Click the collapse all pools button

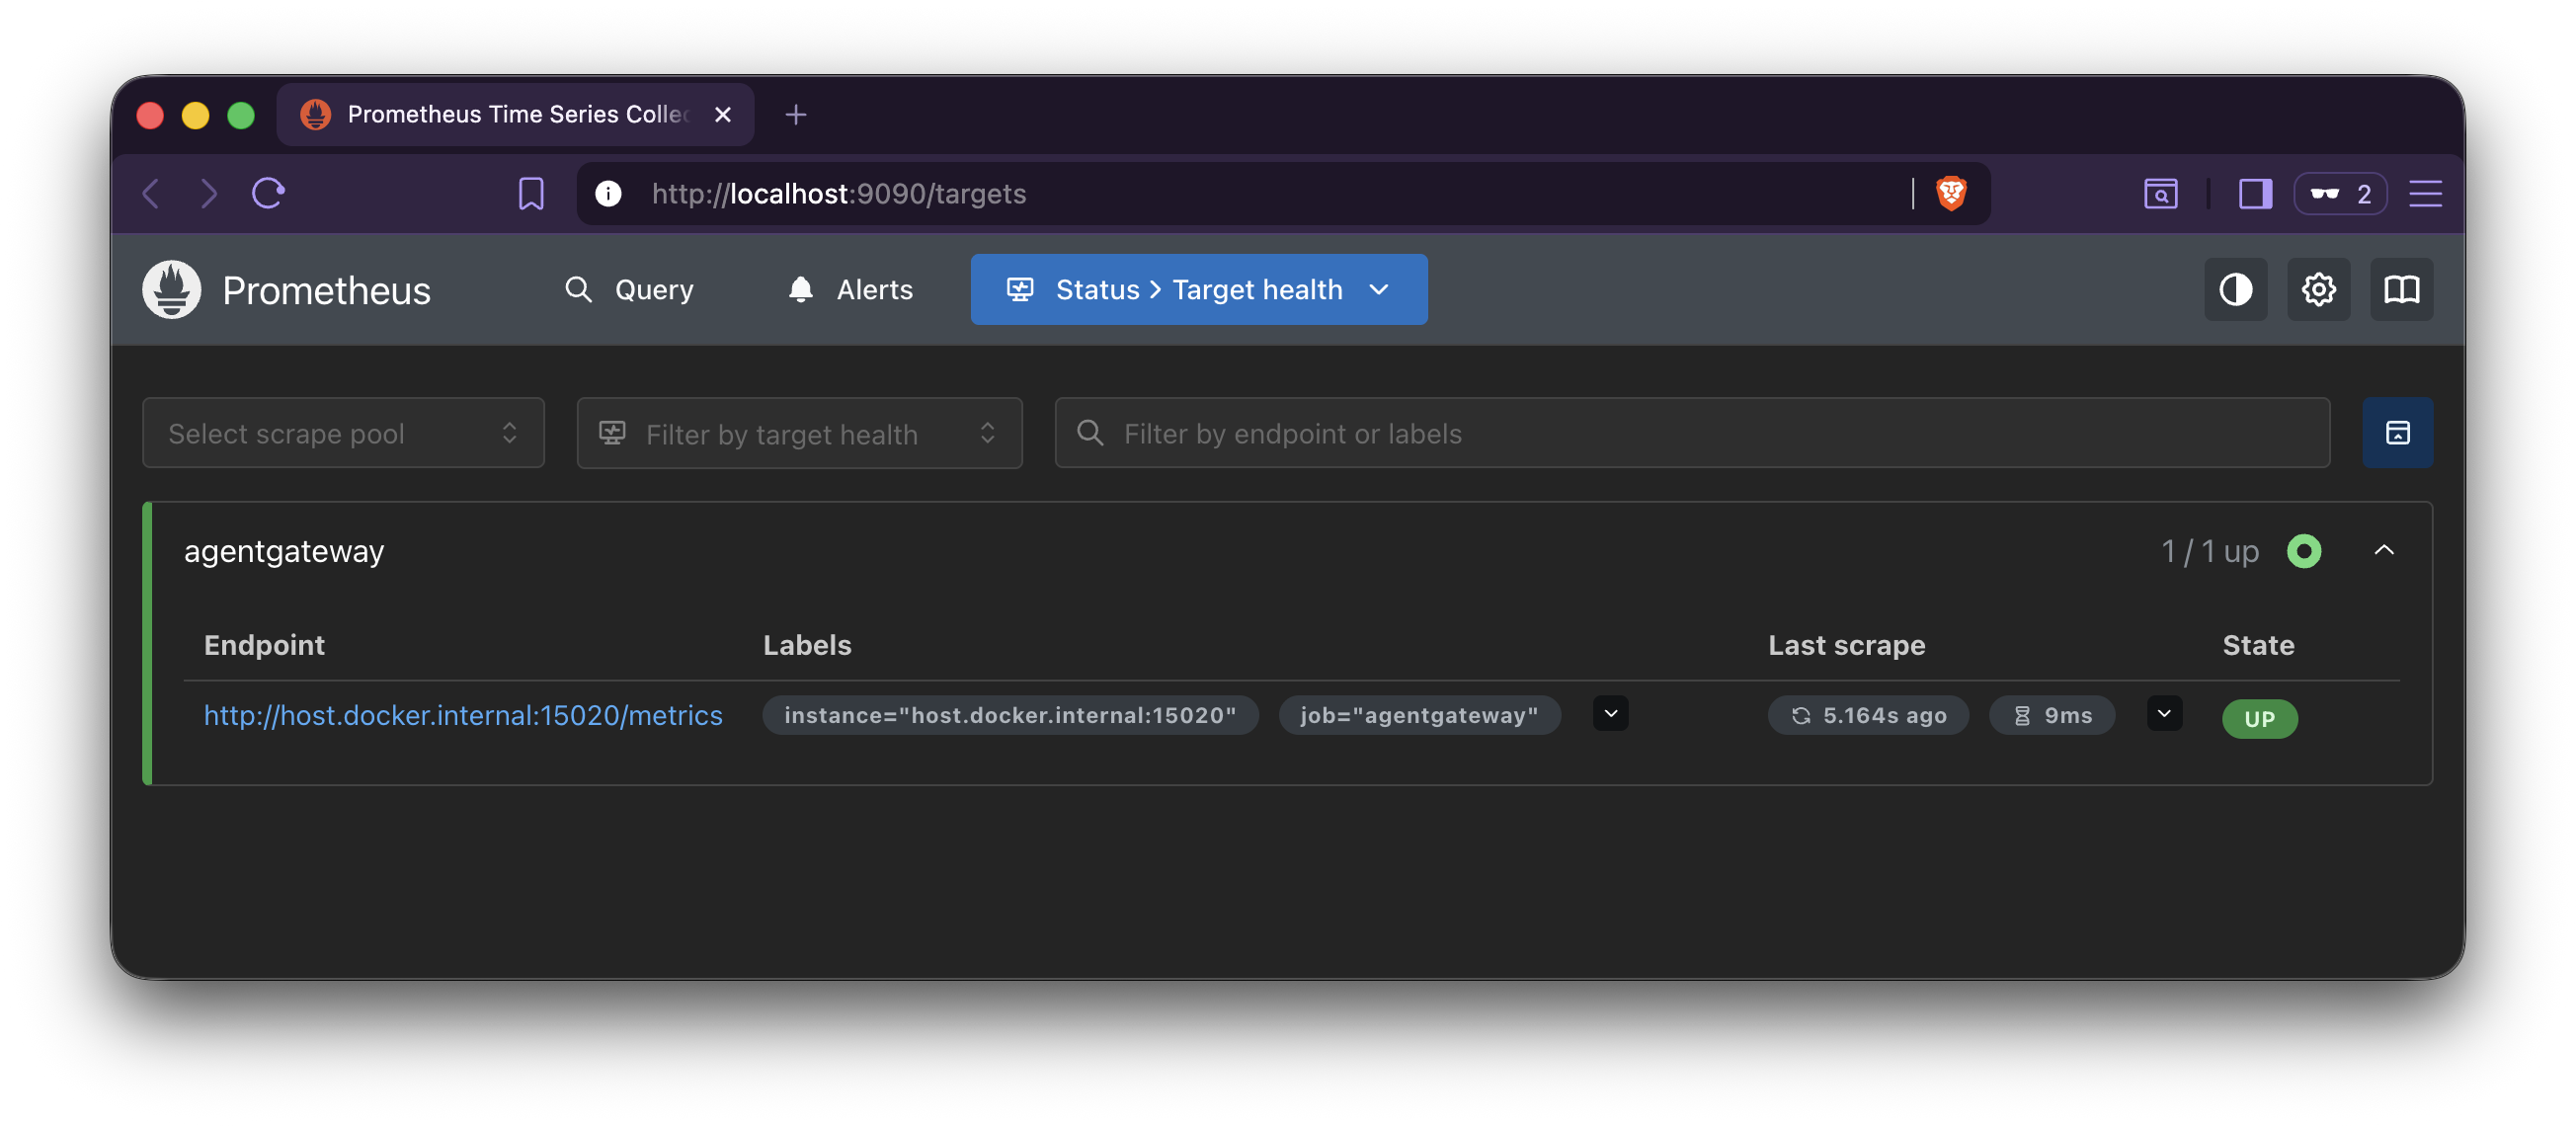(2397, 433)
